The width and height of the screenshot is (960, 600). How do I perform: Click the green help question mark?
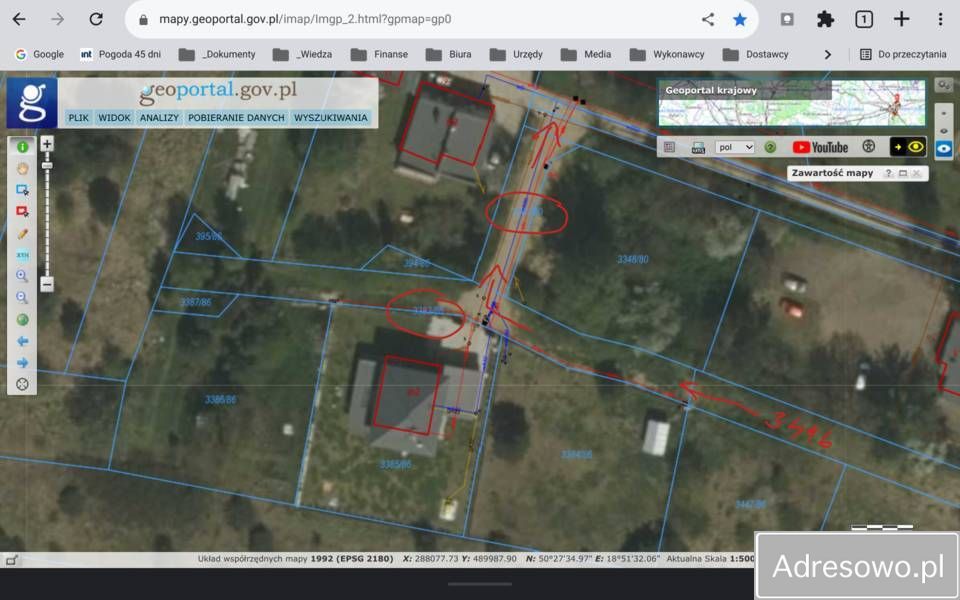coord(770,147)
